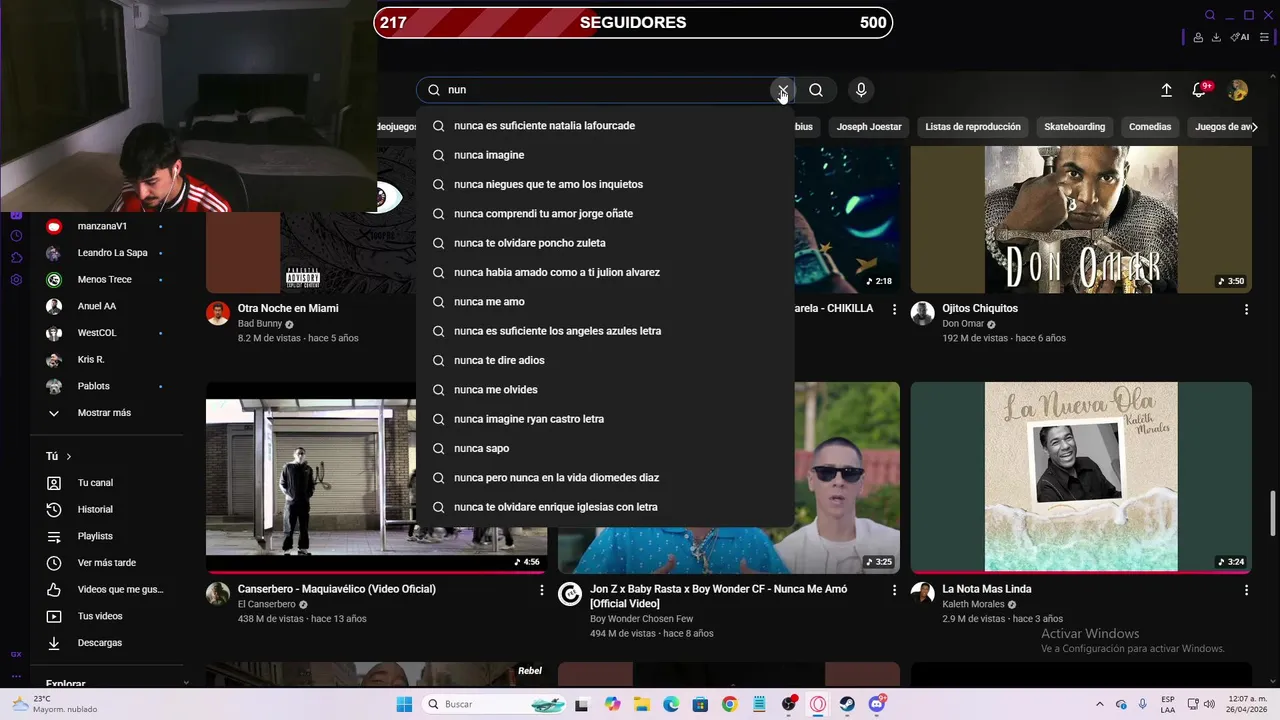Open the video title 'Otra Noche en Miami'
Image resolution: width=1280 pixels, height=720 pixels.
pyautogui.click(x=288, y=308)
